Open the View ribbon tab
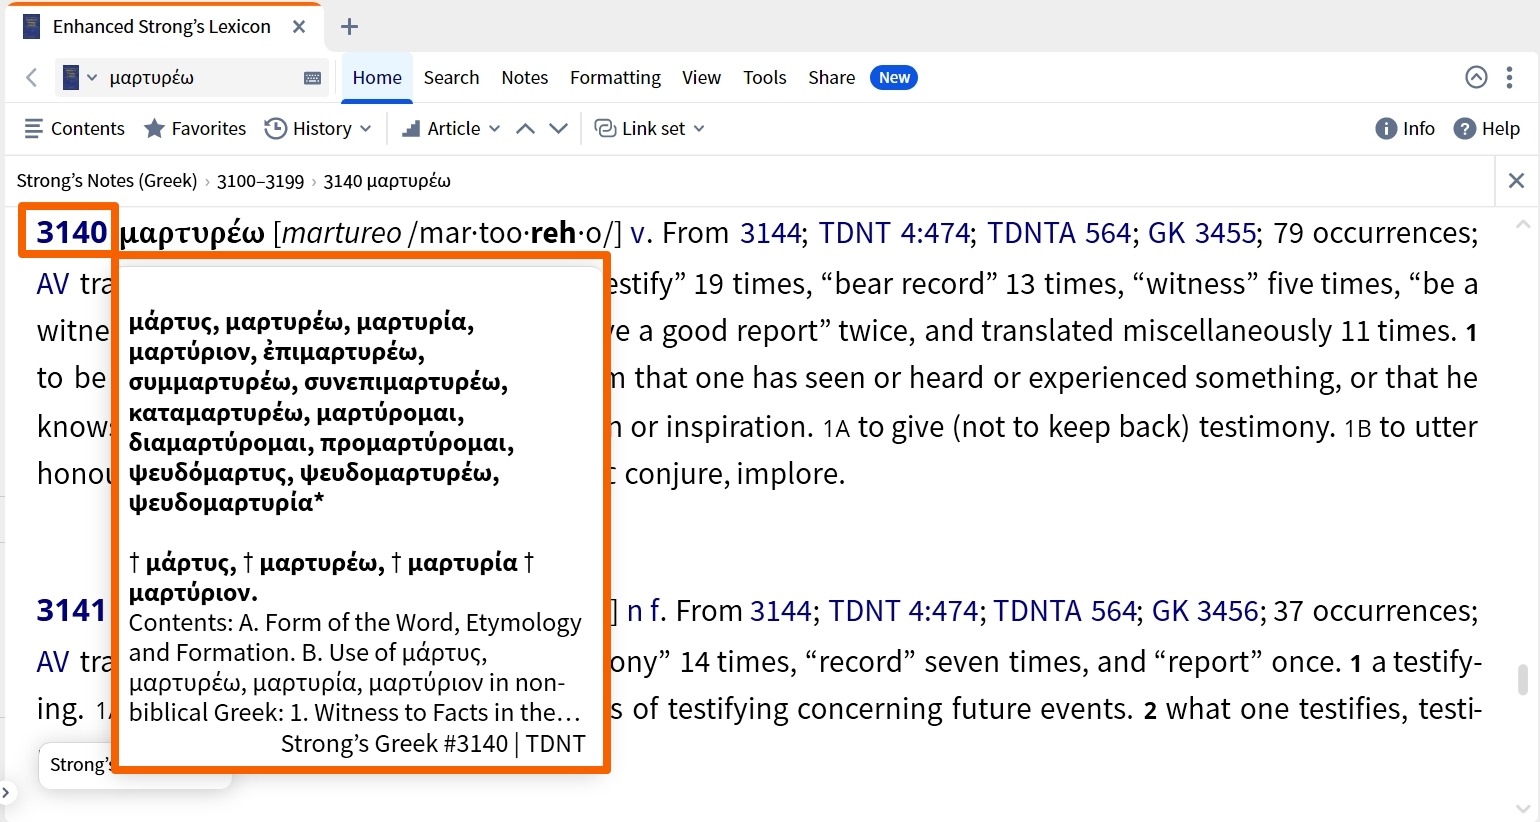 (701, 77)
